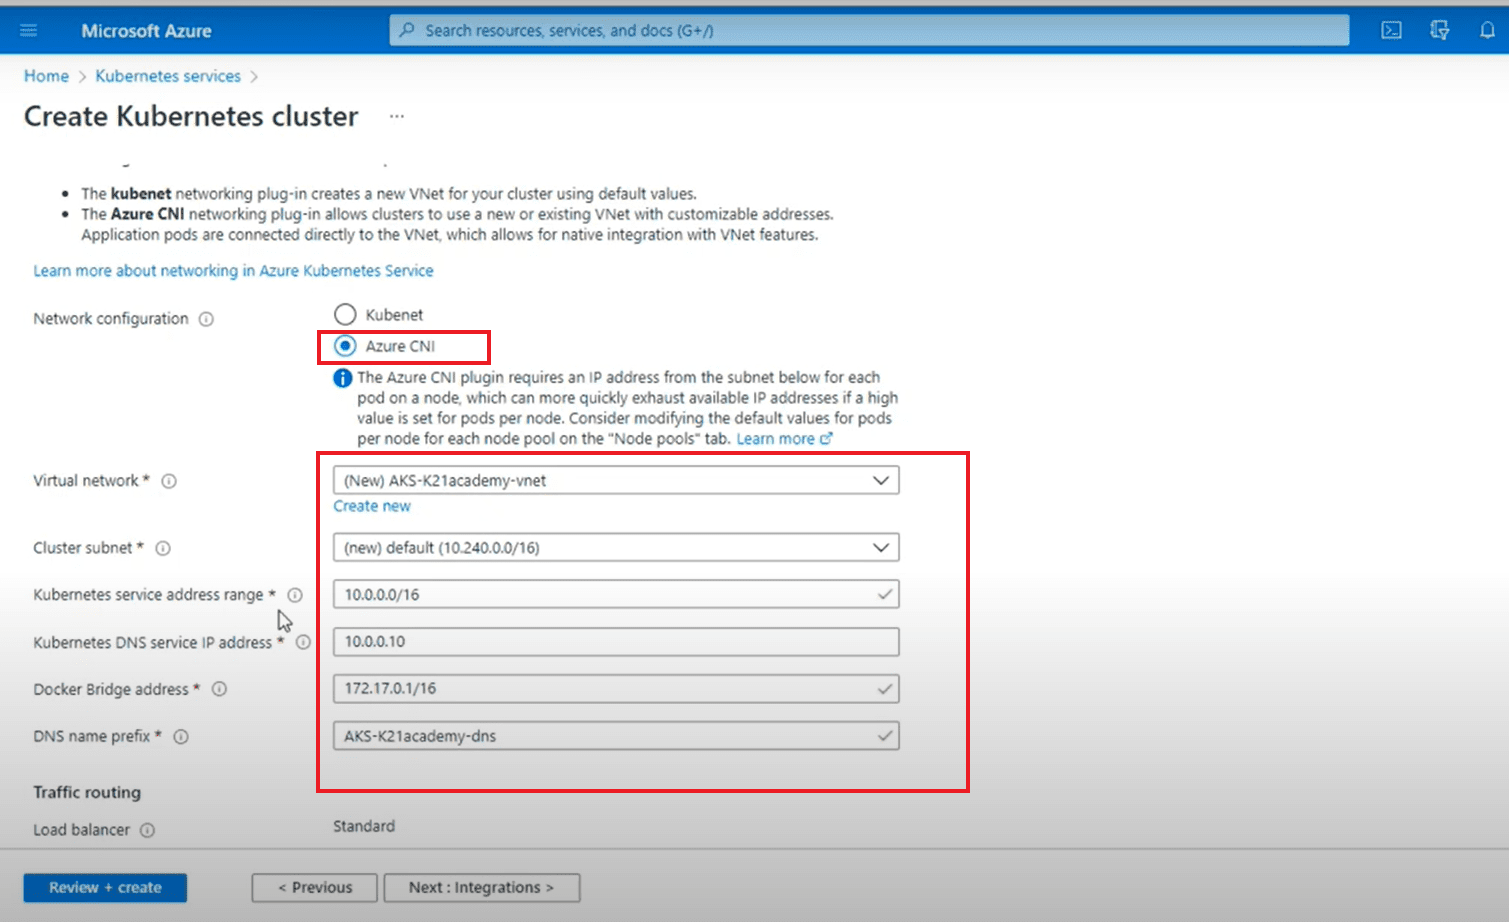This screenshot has width=1509, height=922.
Task: Open the notifications bell
Action: click(x=1487, y=30)
